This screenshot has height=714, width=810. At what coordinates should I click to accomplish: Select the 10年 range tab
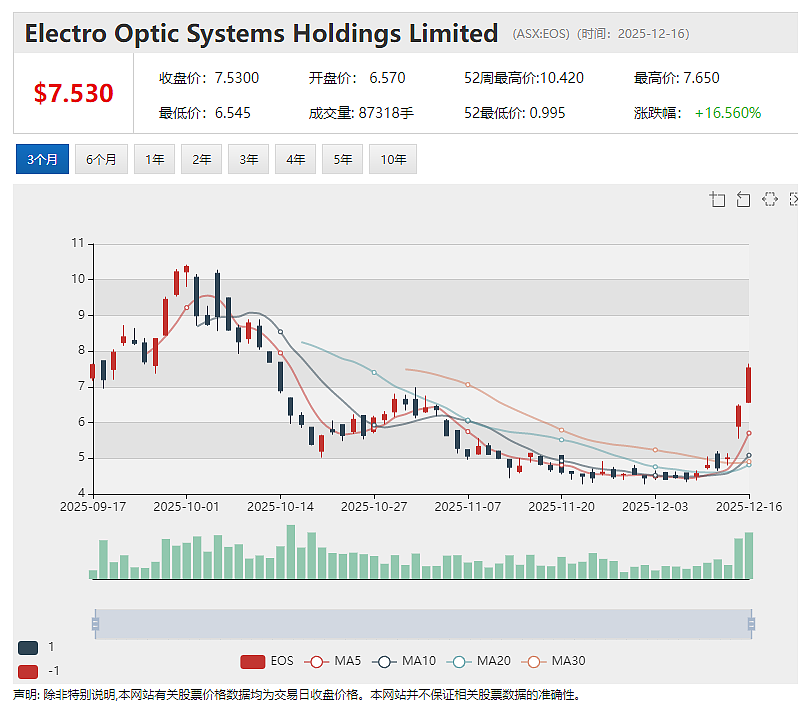coord(393,159)
